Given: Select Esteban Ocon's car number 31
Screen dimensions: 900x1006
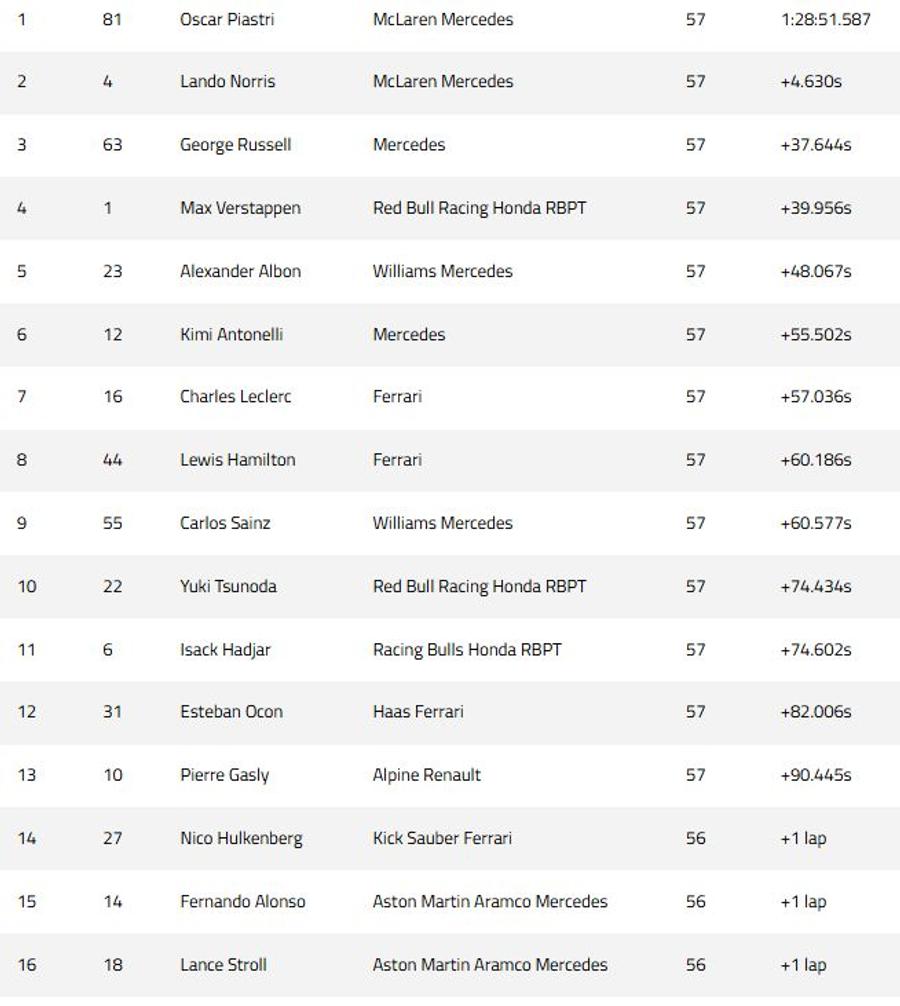Looking at the screenshot, I should coord(112,712).
